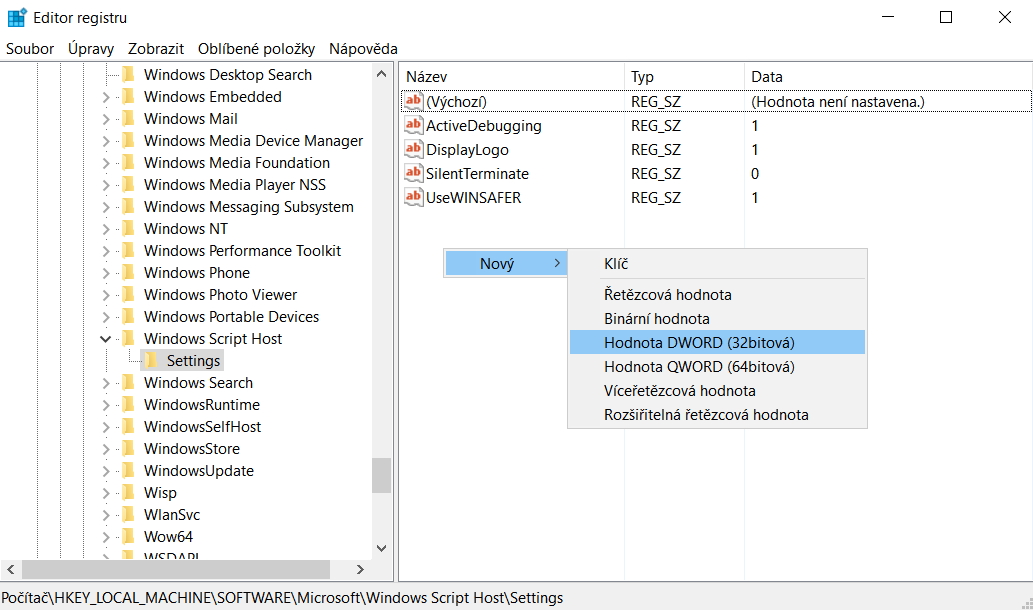Click the Registry Editor title bar icon

17,17
